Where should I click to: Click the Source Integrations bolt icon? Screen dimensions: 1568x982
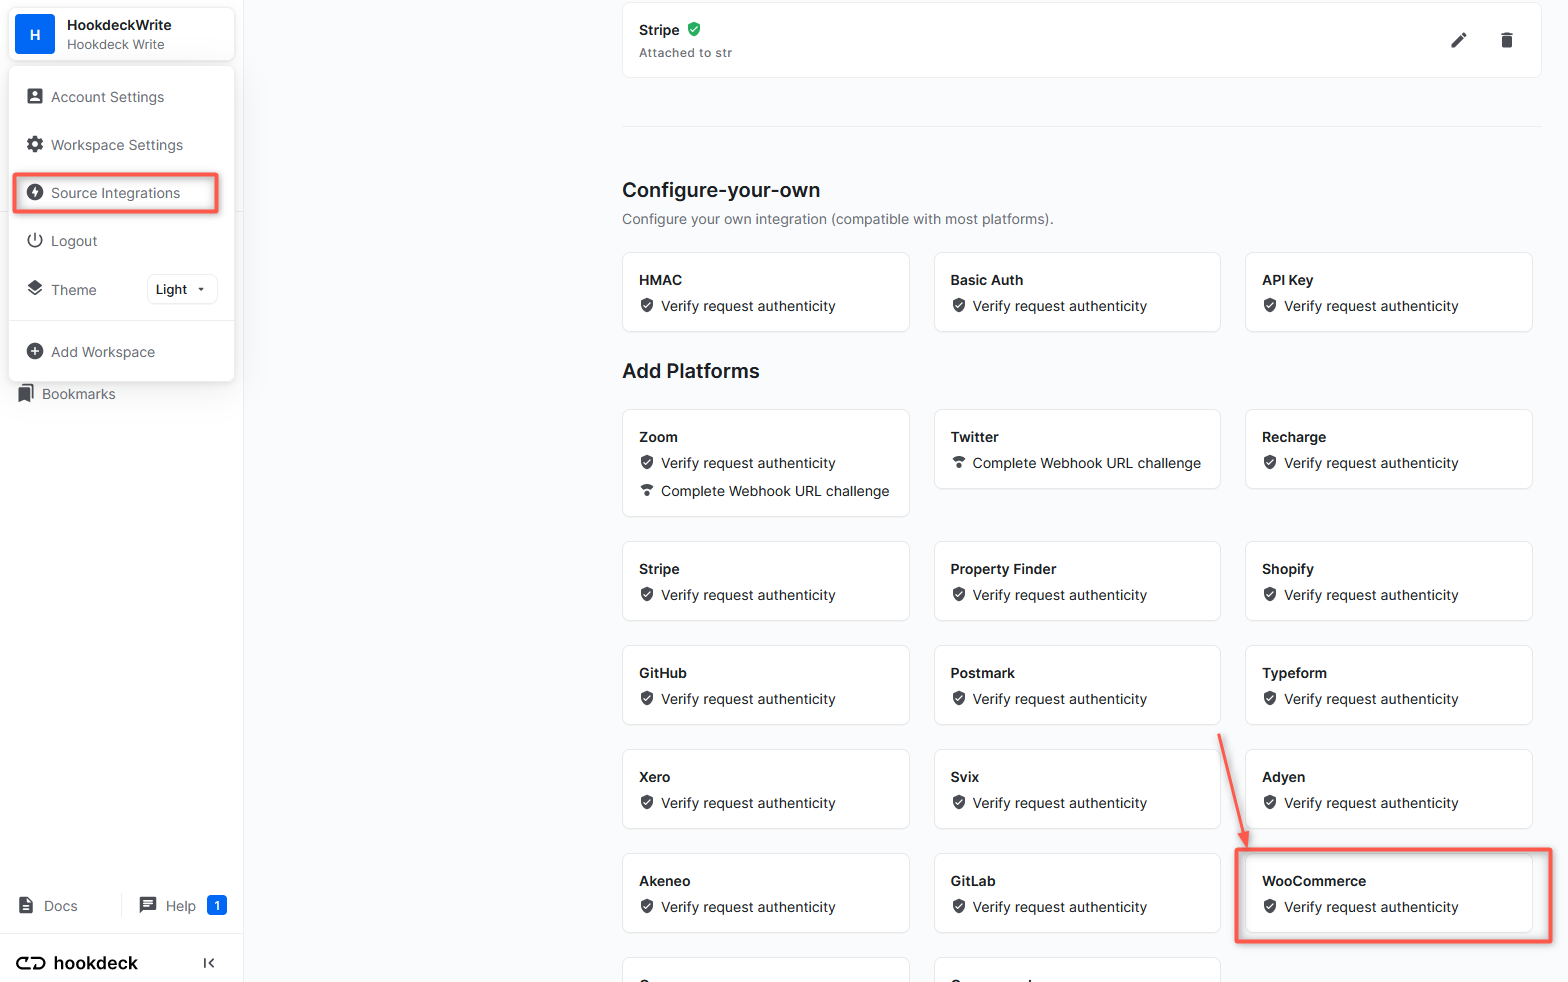(x=35, y=192)
